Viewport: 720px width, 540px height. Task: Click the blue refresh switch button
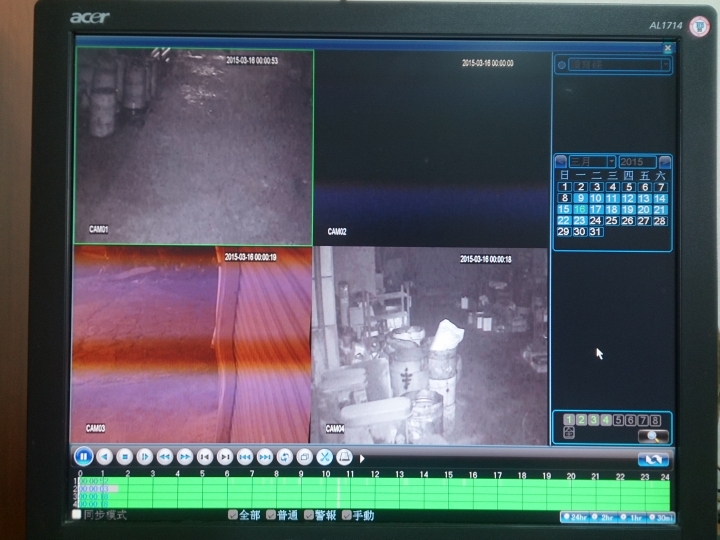coord(653,459)
